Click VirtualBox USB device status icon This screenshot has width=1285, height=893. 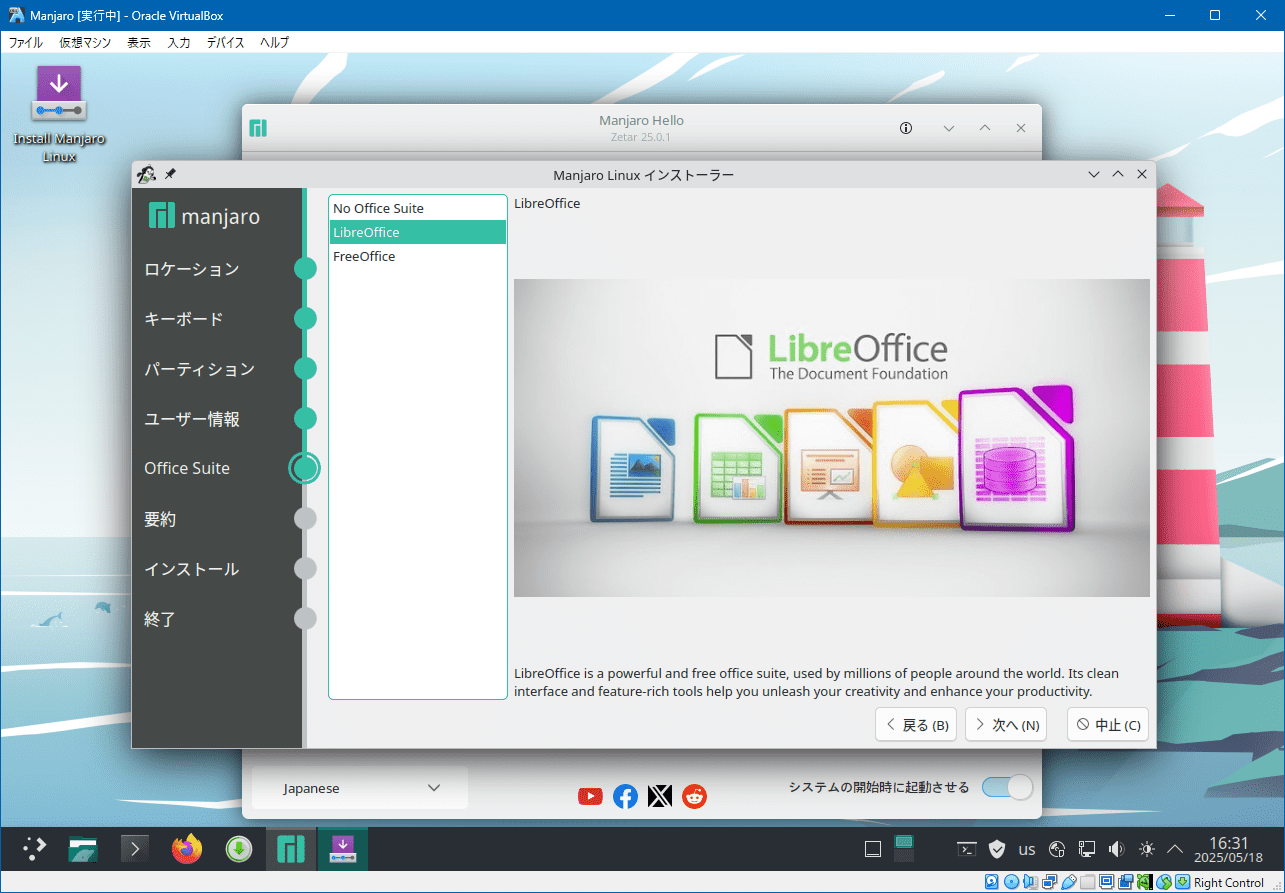(1068, 882)
